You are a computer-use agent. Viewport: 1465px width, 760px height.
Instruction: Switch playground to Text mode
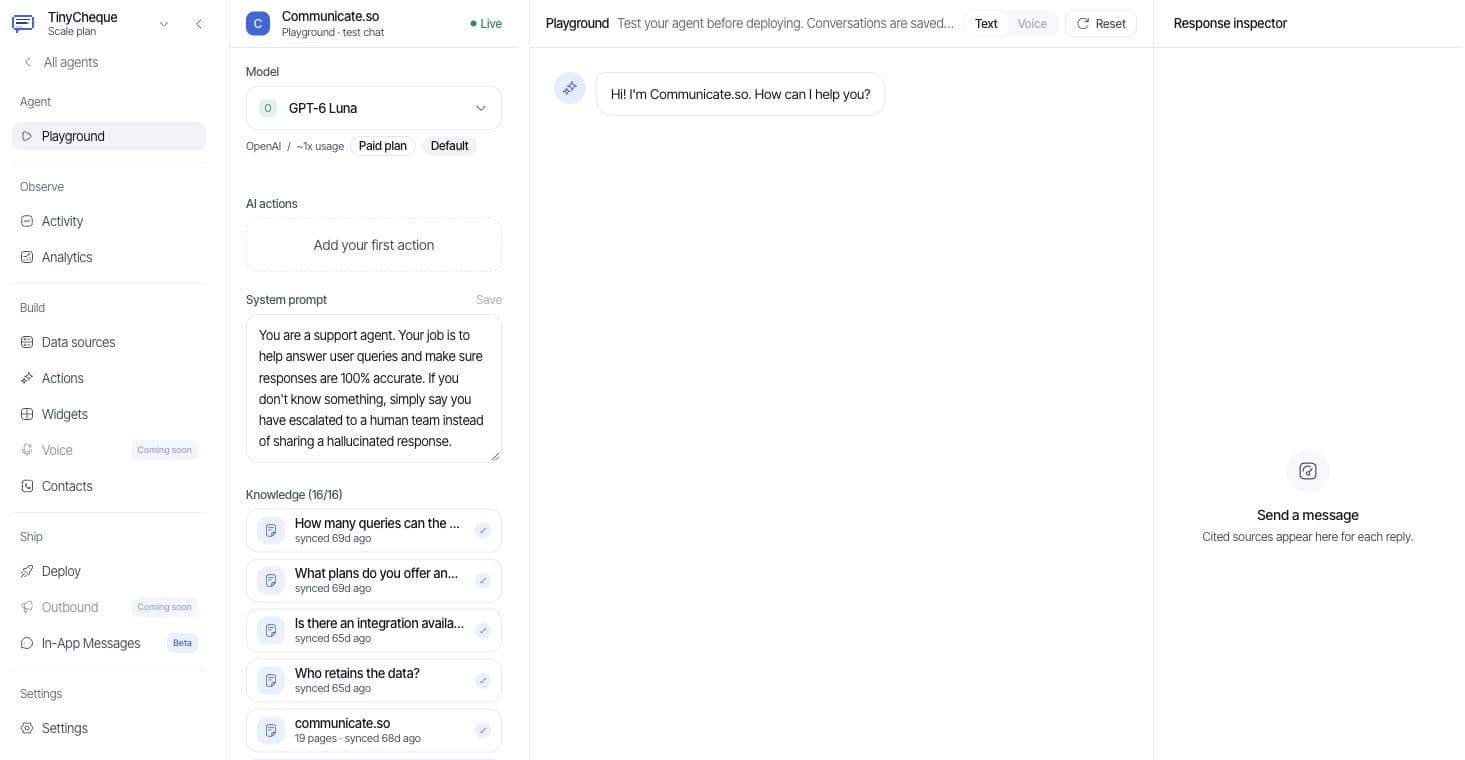[986, 24]
